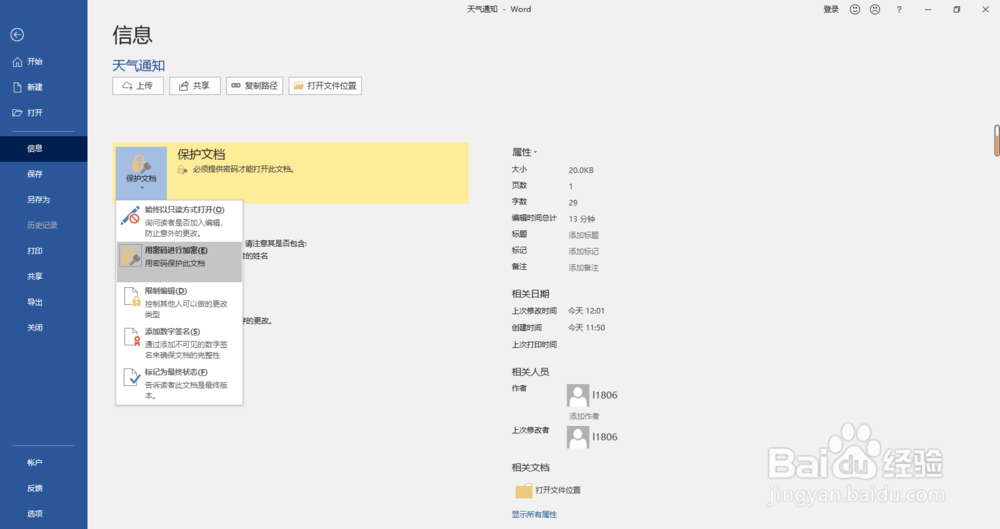Click the 上传 button

click(138, 86)
